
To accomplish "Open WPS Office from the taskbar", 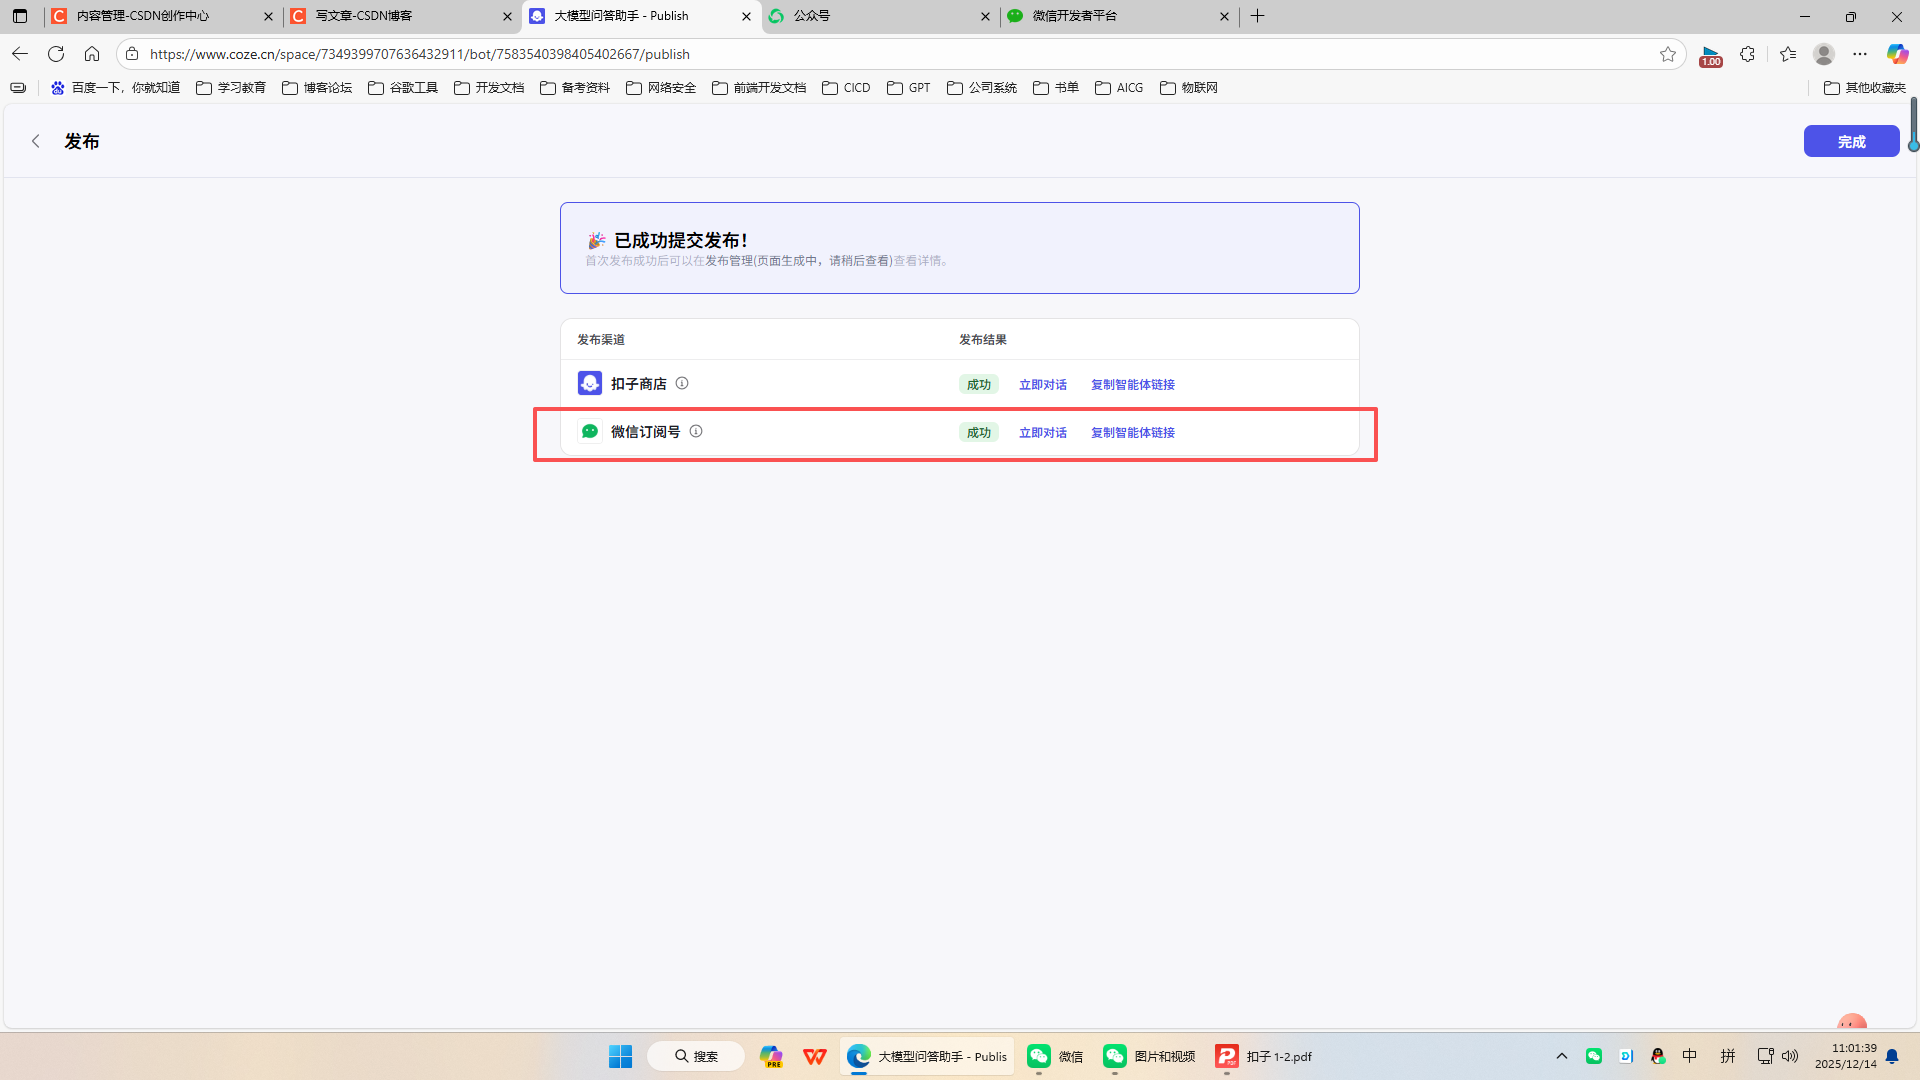I will (x=815, y=1056).
